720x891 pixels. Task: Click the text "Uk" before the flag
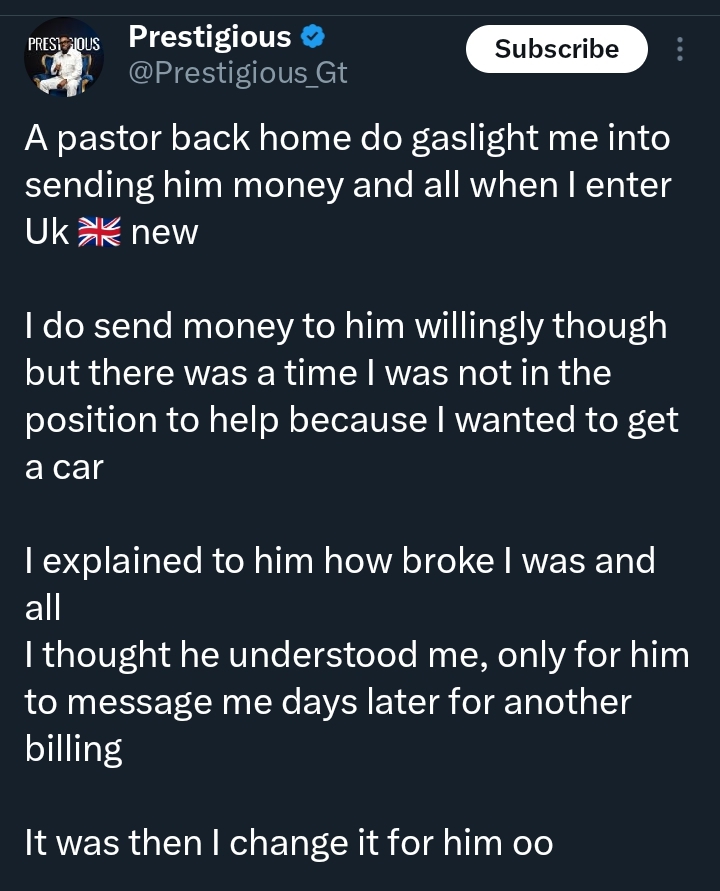[x=47, y=233]
